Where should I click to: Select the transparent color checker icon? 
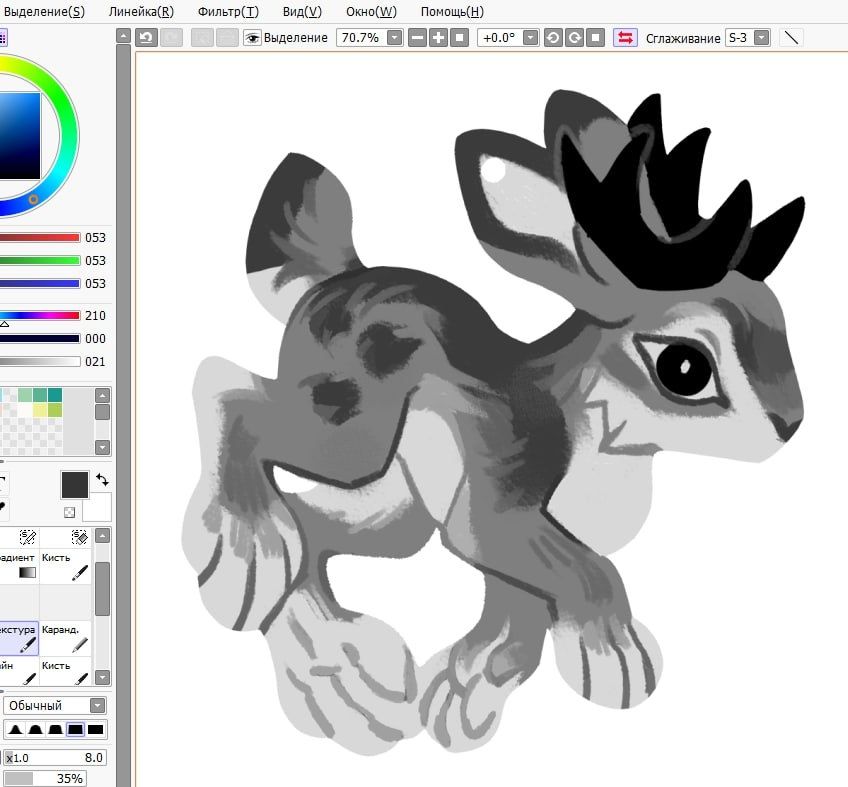click(x=69, y=512)
